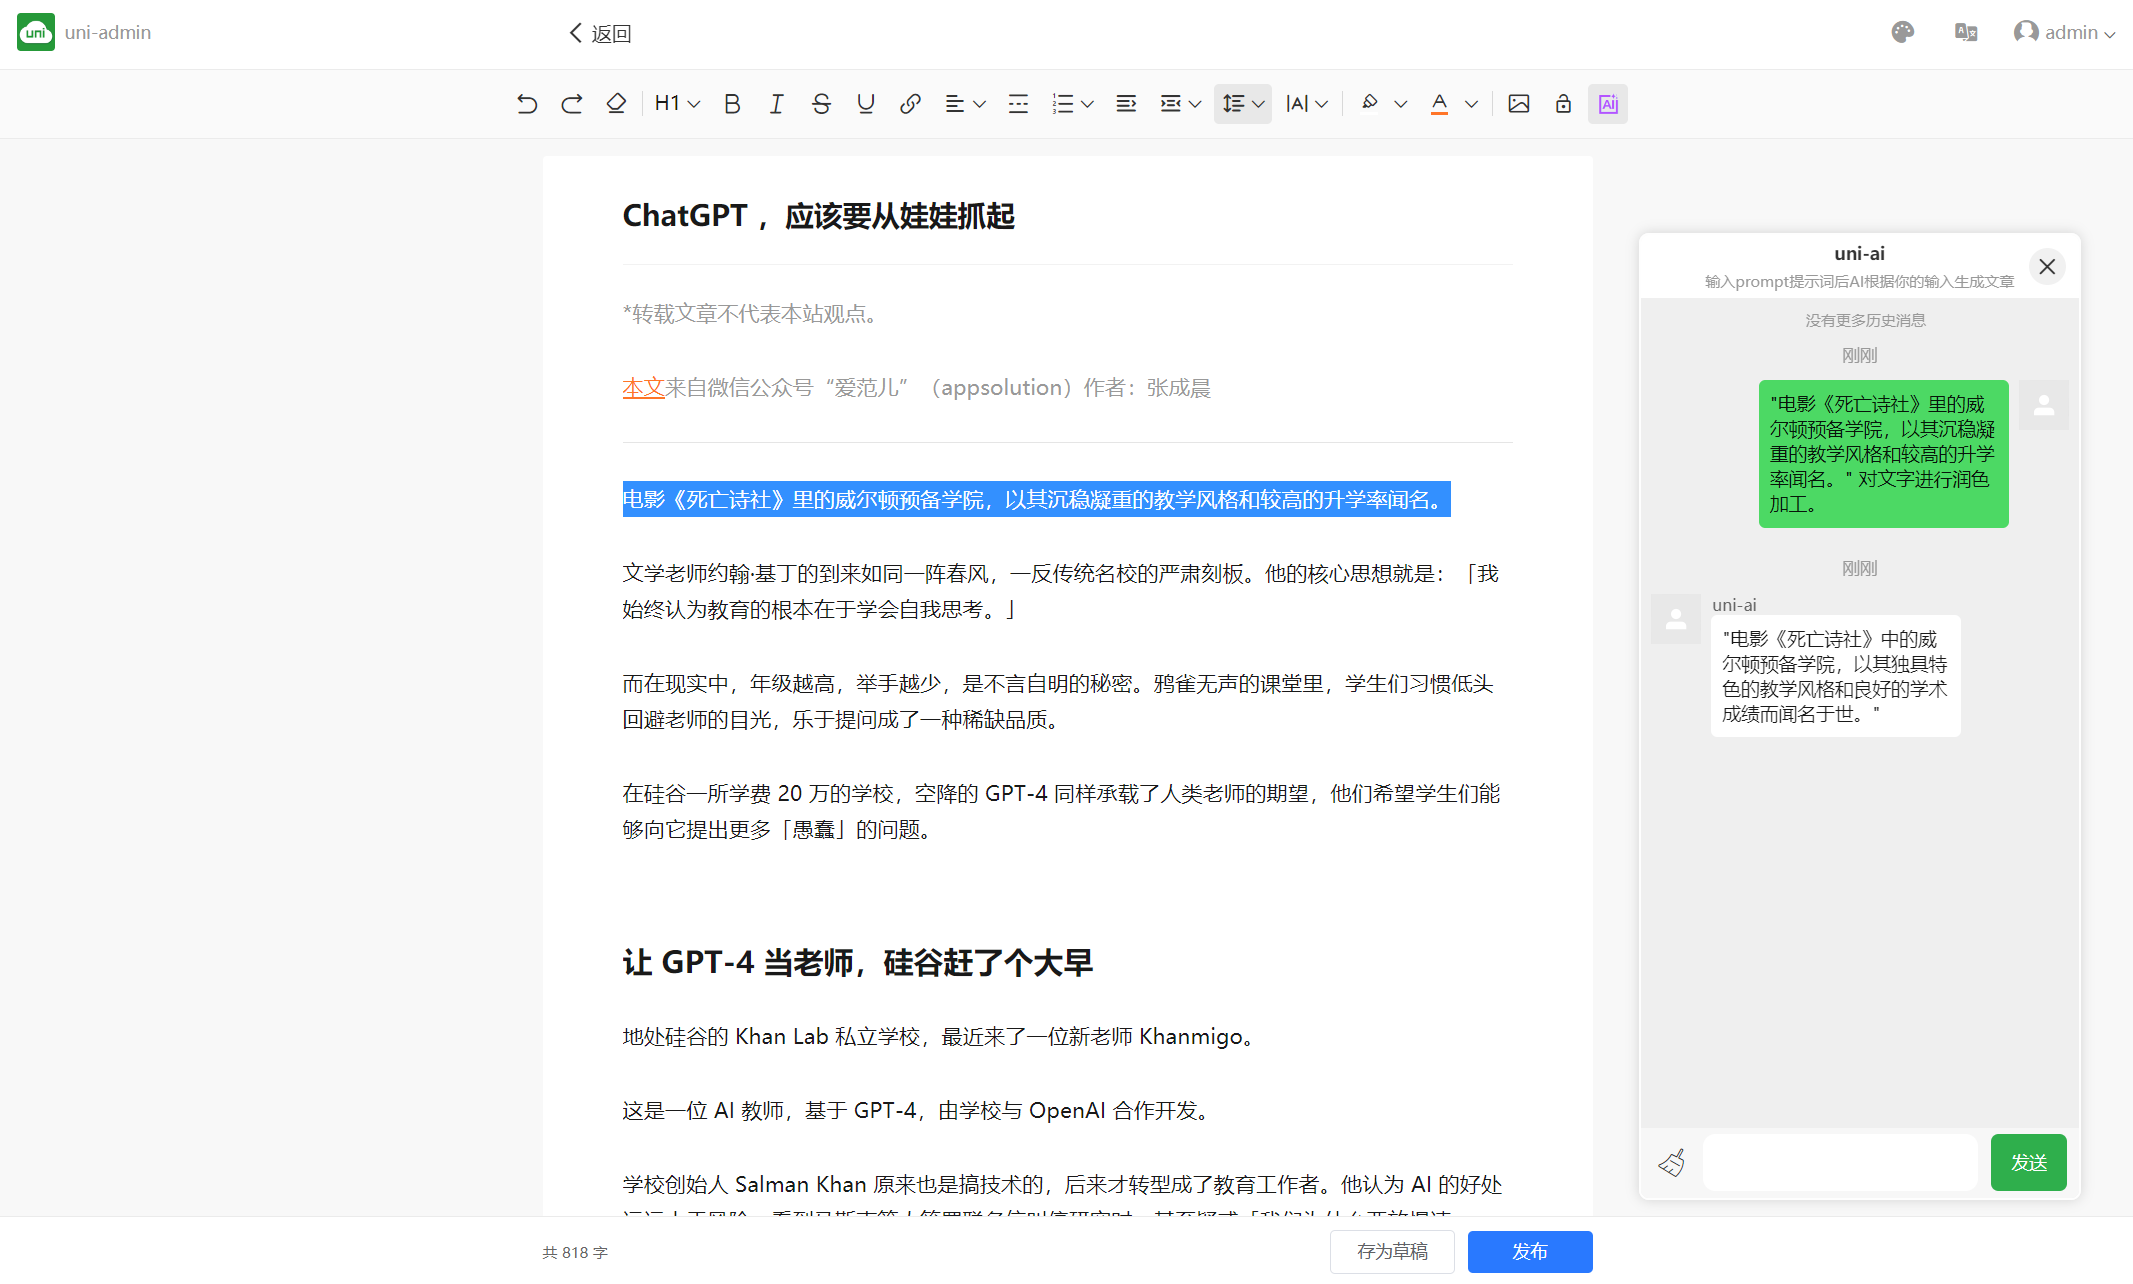The width and height of the screenshot is (2133, 1284).
Task: Publish article with 发布 button
Action: pos(1530,1252)
